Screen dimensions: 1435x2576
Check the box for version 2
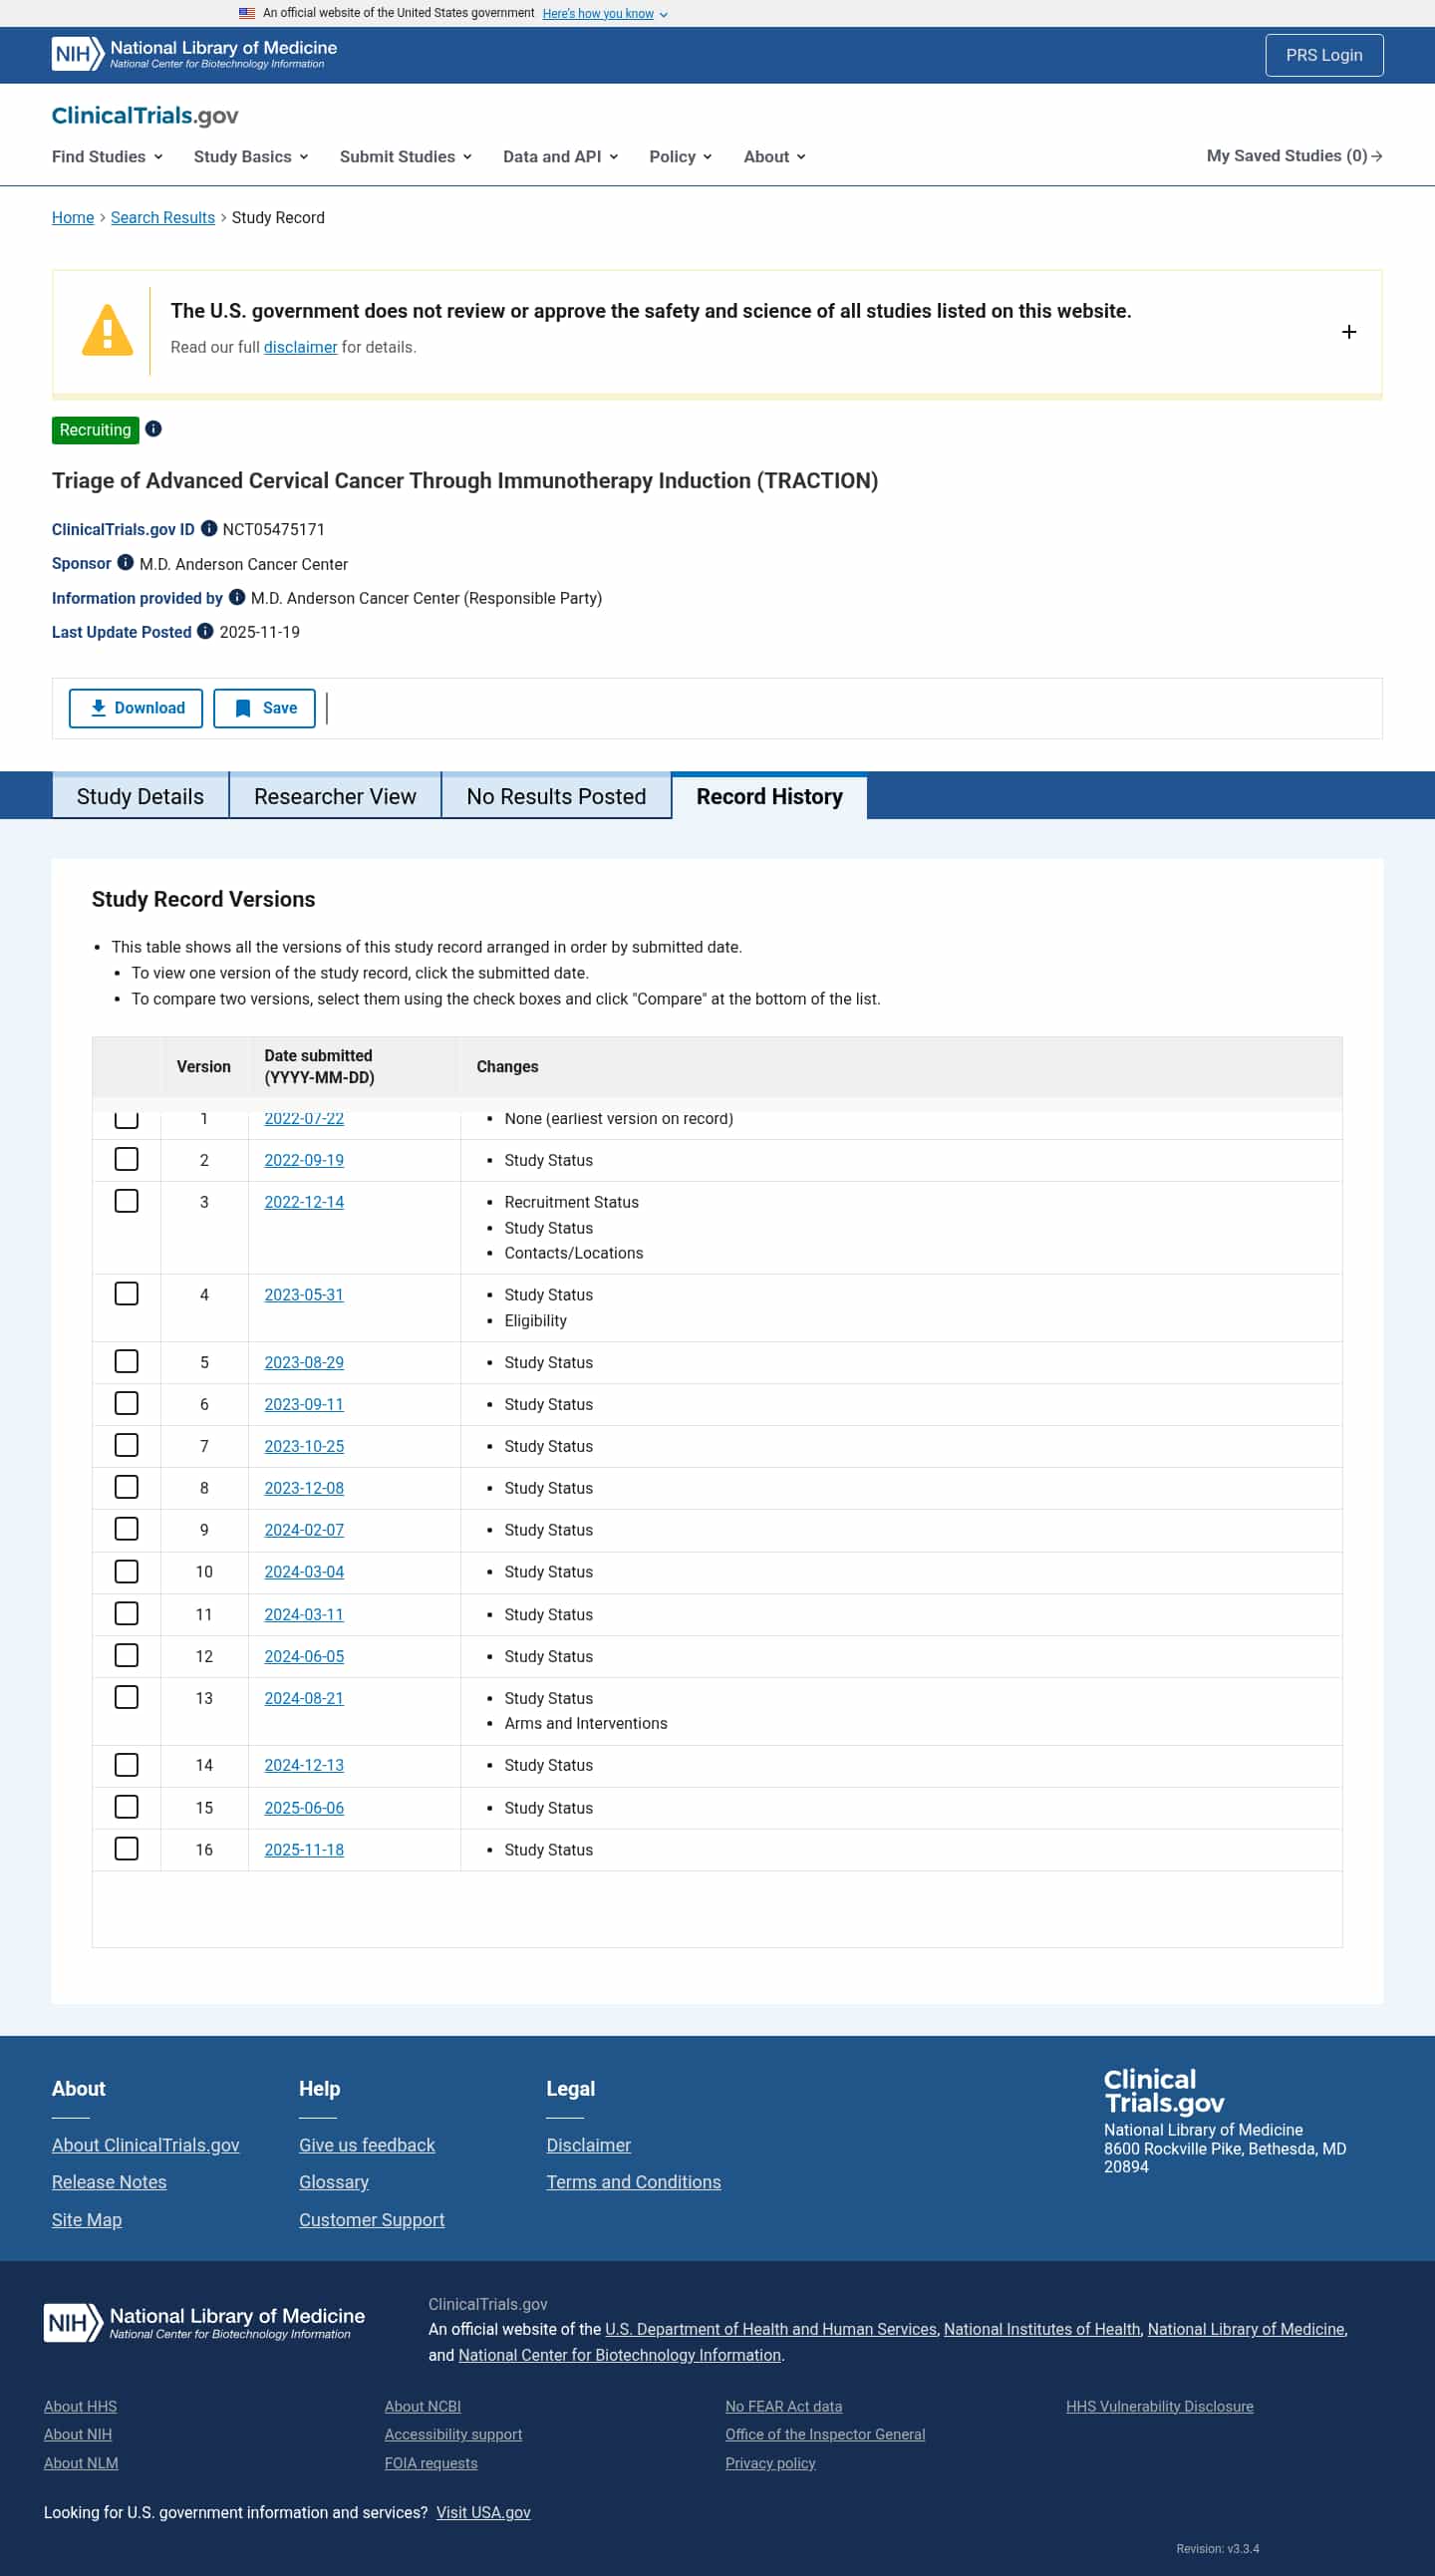[x=126, y=1159]
